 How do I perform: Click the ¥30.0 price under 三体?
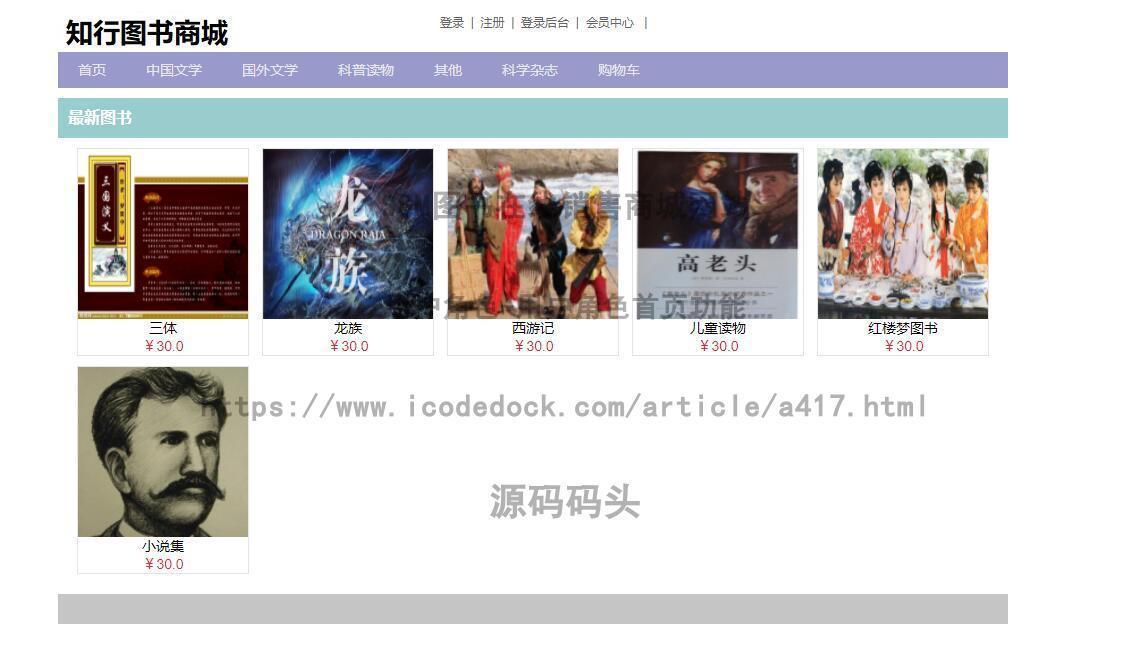point(164,346)
